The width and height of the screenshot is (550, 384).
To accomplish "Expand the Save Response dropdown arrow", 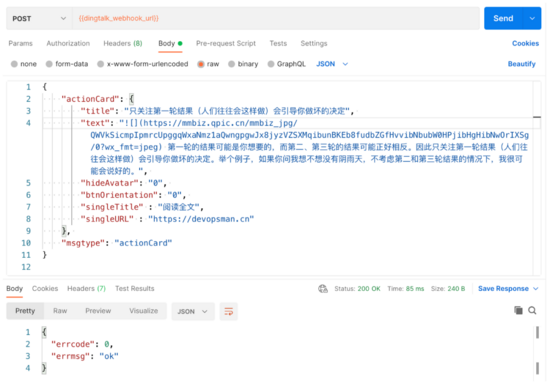I will coord(536,289).
